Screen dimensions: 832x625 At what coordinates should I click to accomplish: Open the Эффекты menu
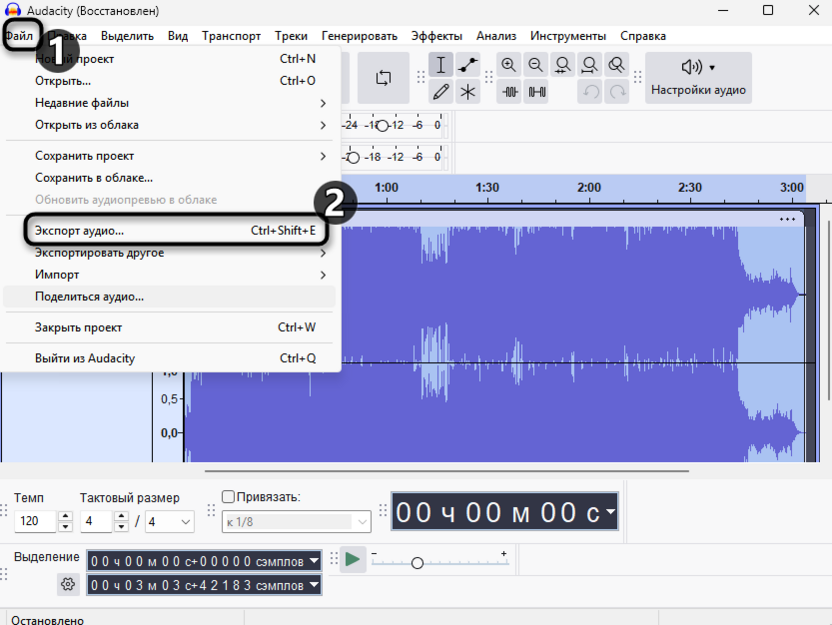tap(437, 36)
